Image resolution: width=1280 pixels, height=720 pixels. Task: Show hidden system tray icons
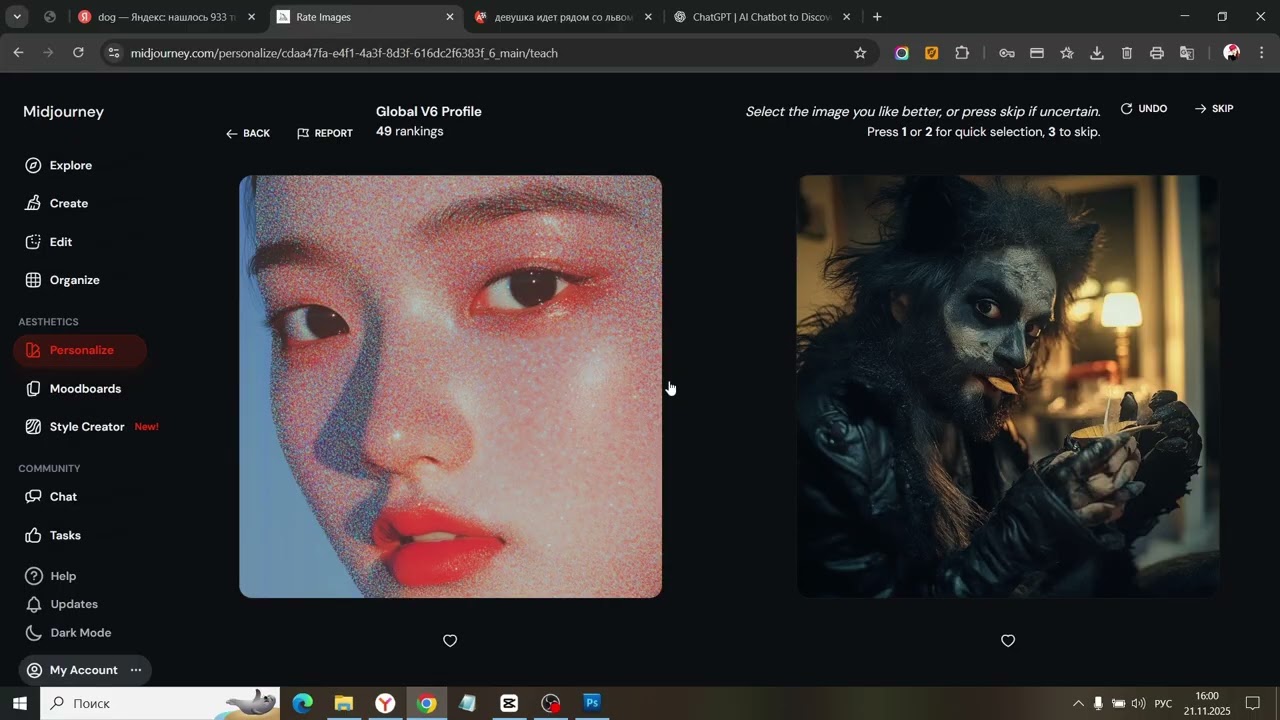click(x=1078, y=703)
